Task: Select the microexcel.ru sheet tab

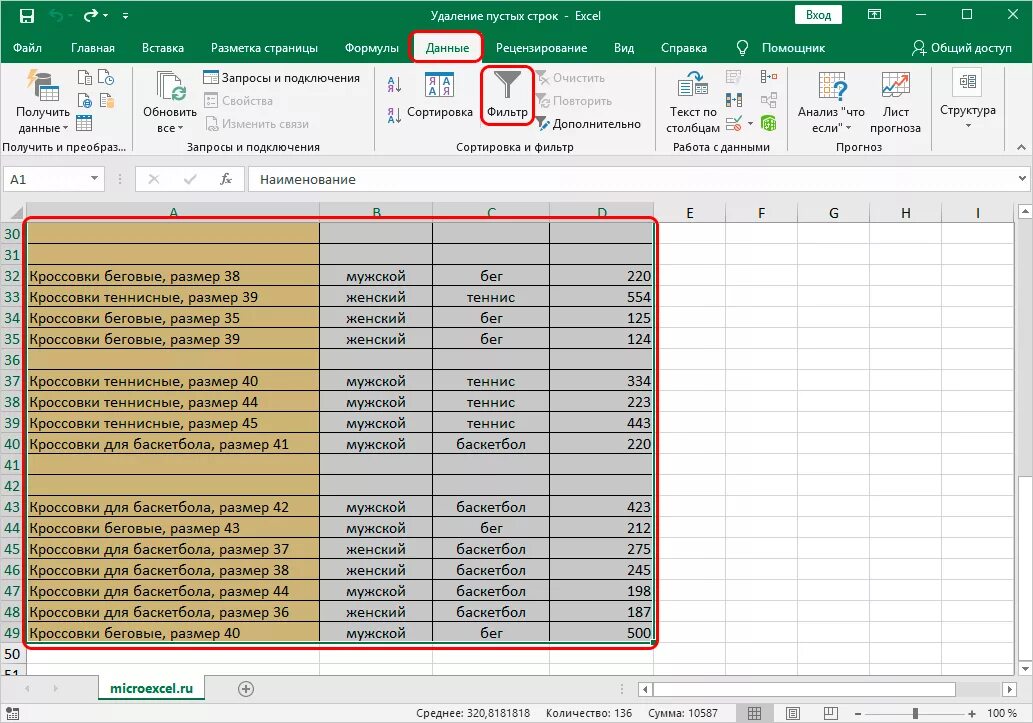Action: coord(152,688)
